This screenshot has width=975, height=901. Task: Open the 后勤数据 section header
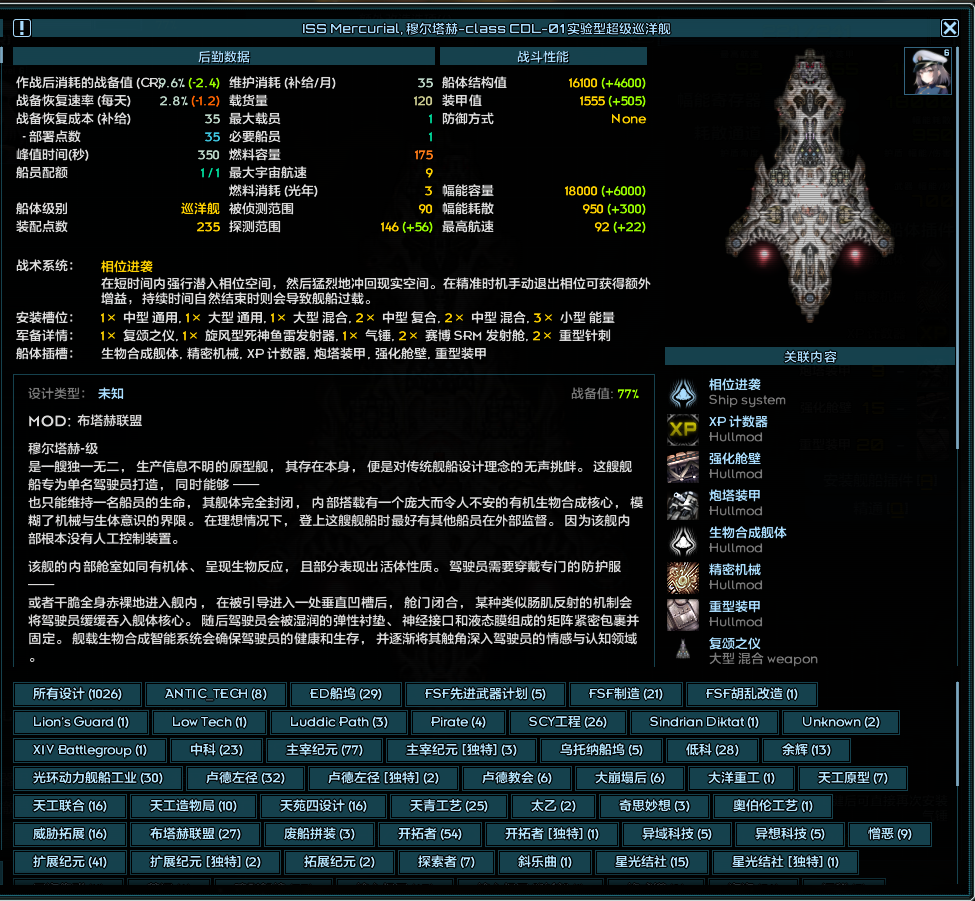pos(223,57)
